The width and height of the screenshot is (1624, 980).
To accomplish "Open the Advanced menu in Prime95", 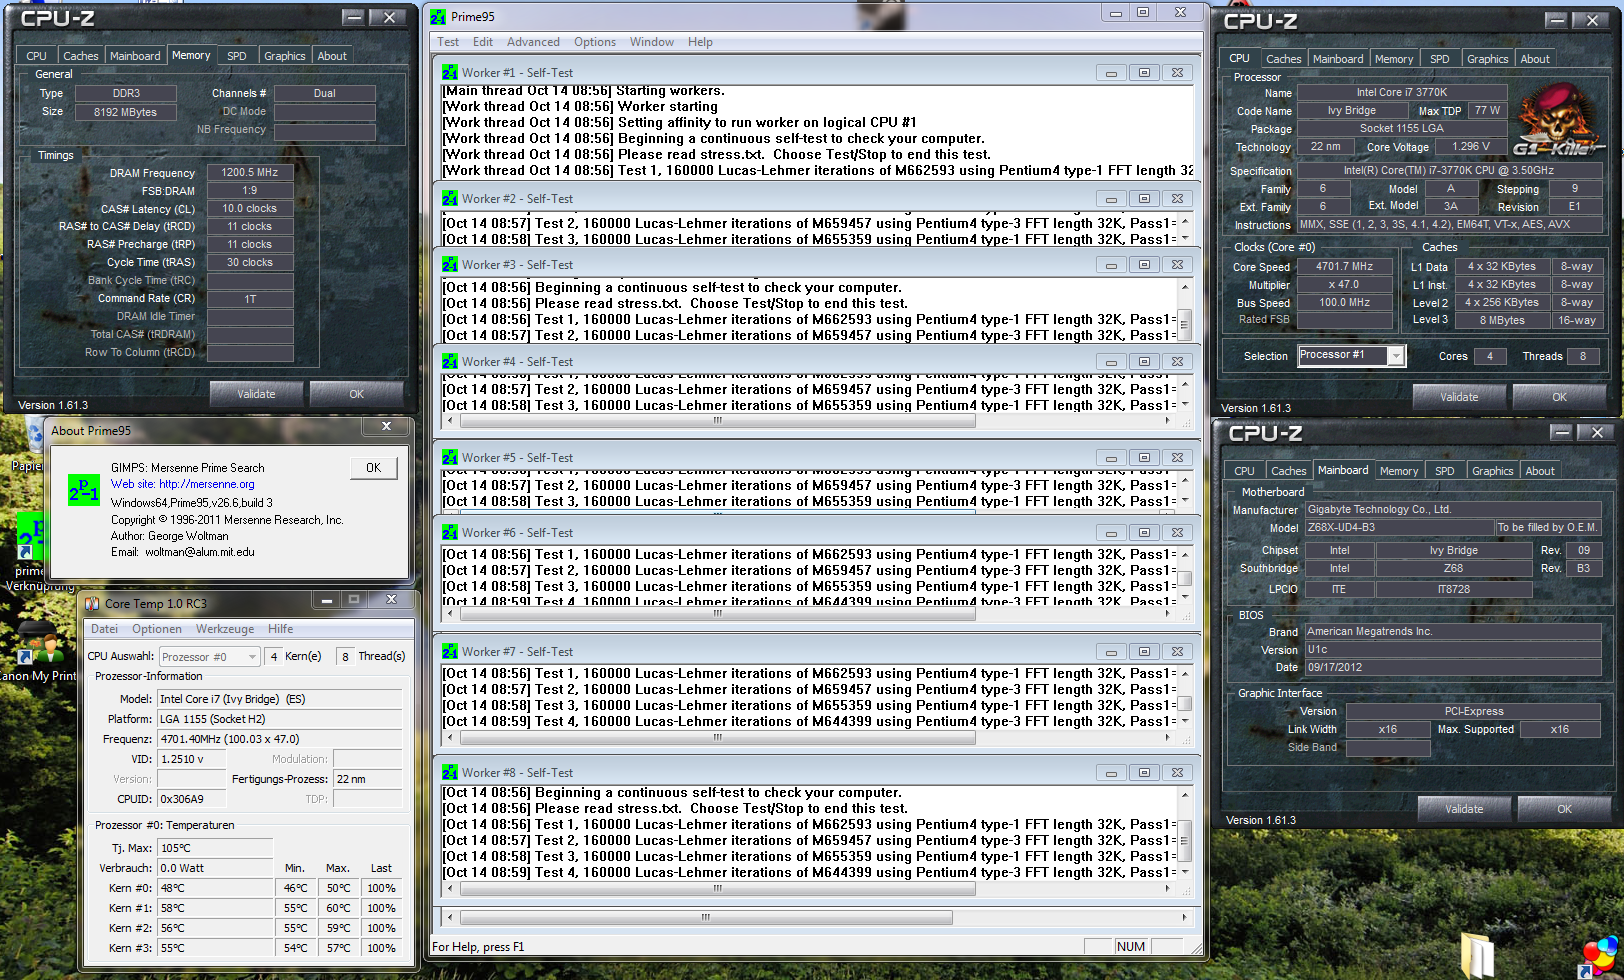I will (533, 42).
